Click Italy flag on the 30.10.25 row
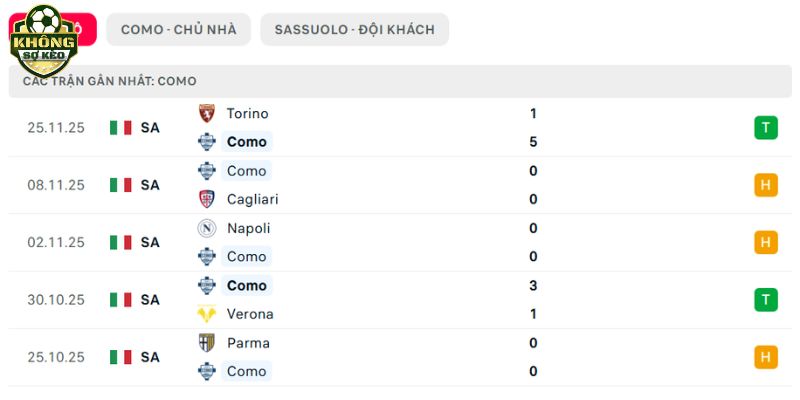800x400 pixels. pyautogui.click(x=121, y=299)
